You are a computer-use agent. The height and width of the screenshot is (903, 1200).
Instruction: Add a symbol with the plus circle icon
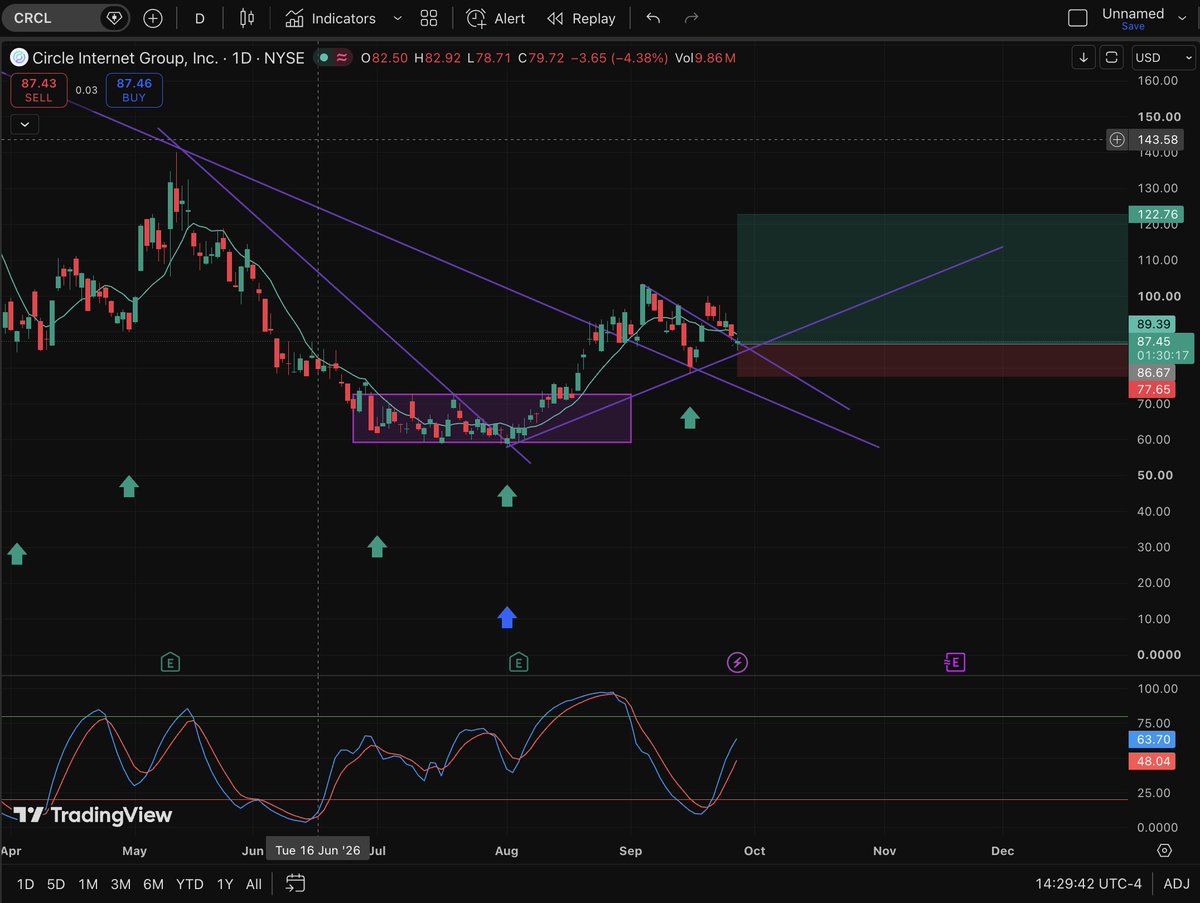tap(153, 18)
